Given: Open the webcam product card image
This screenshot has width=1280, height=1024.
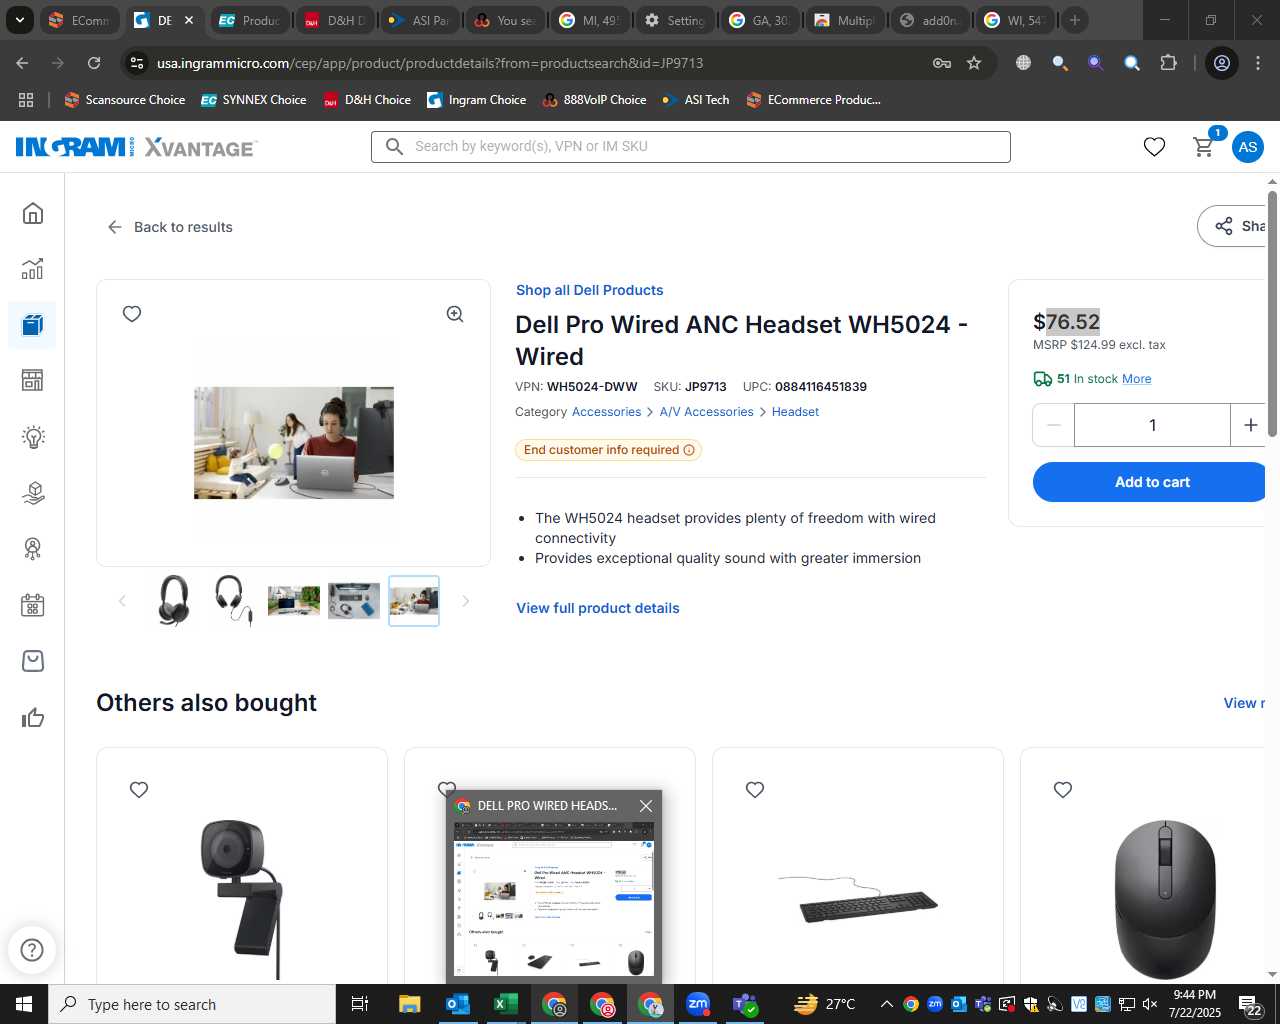Looking at the screenshot, I should click(242, 898).
